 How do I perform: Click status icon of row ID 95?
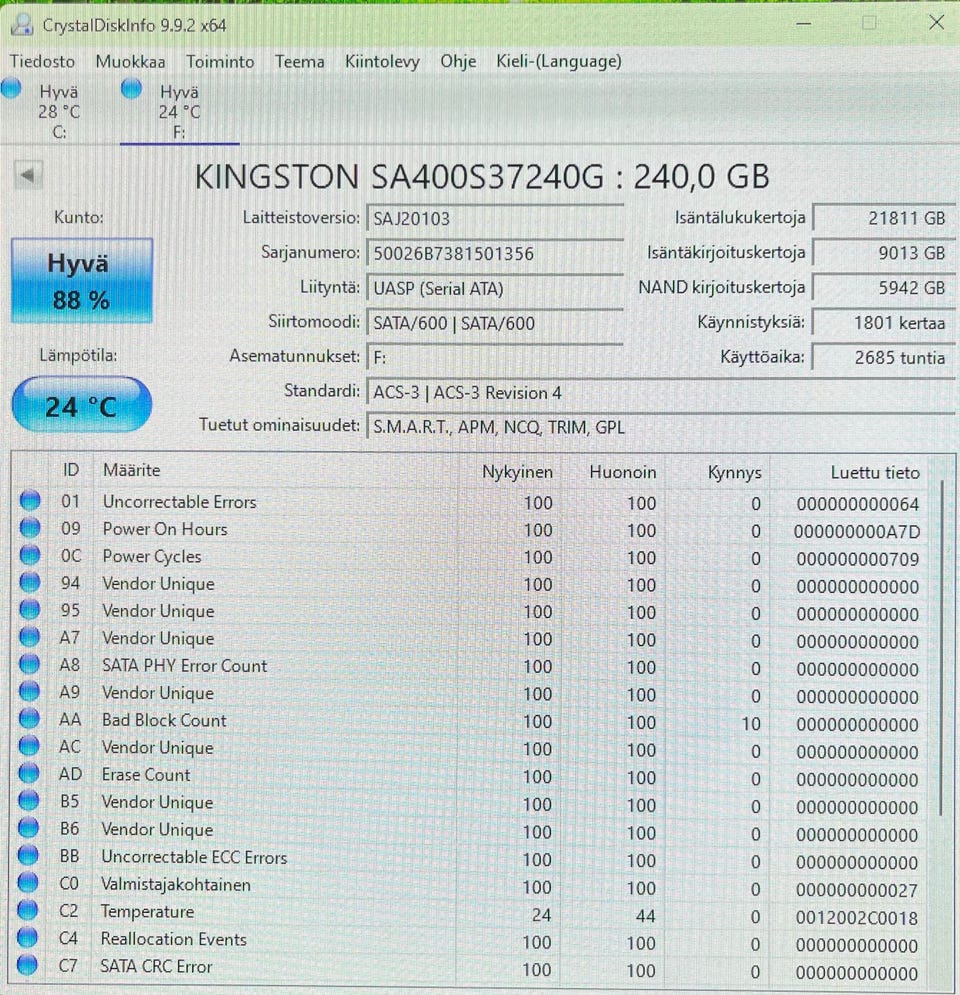(30, 610)
